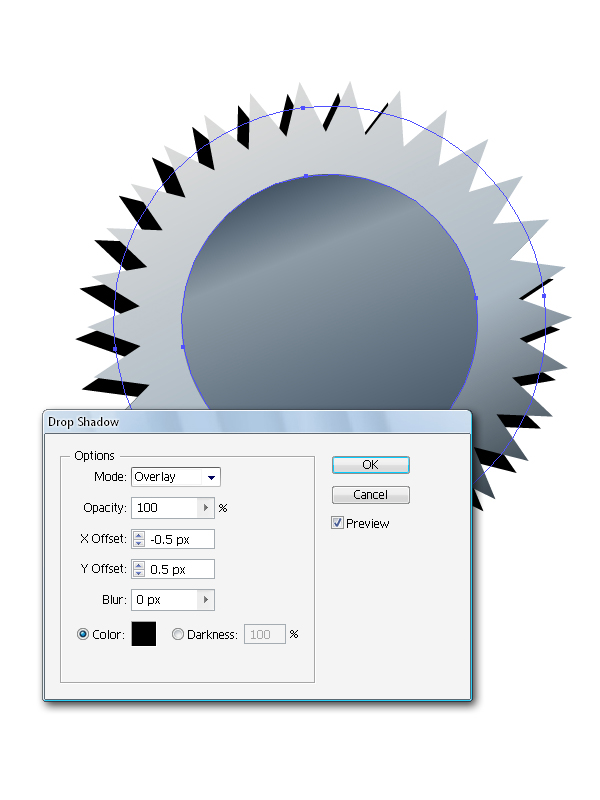Click the disabled Darkness percentage field
This screenshot has width=600, height=800.
click(265, 634)
